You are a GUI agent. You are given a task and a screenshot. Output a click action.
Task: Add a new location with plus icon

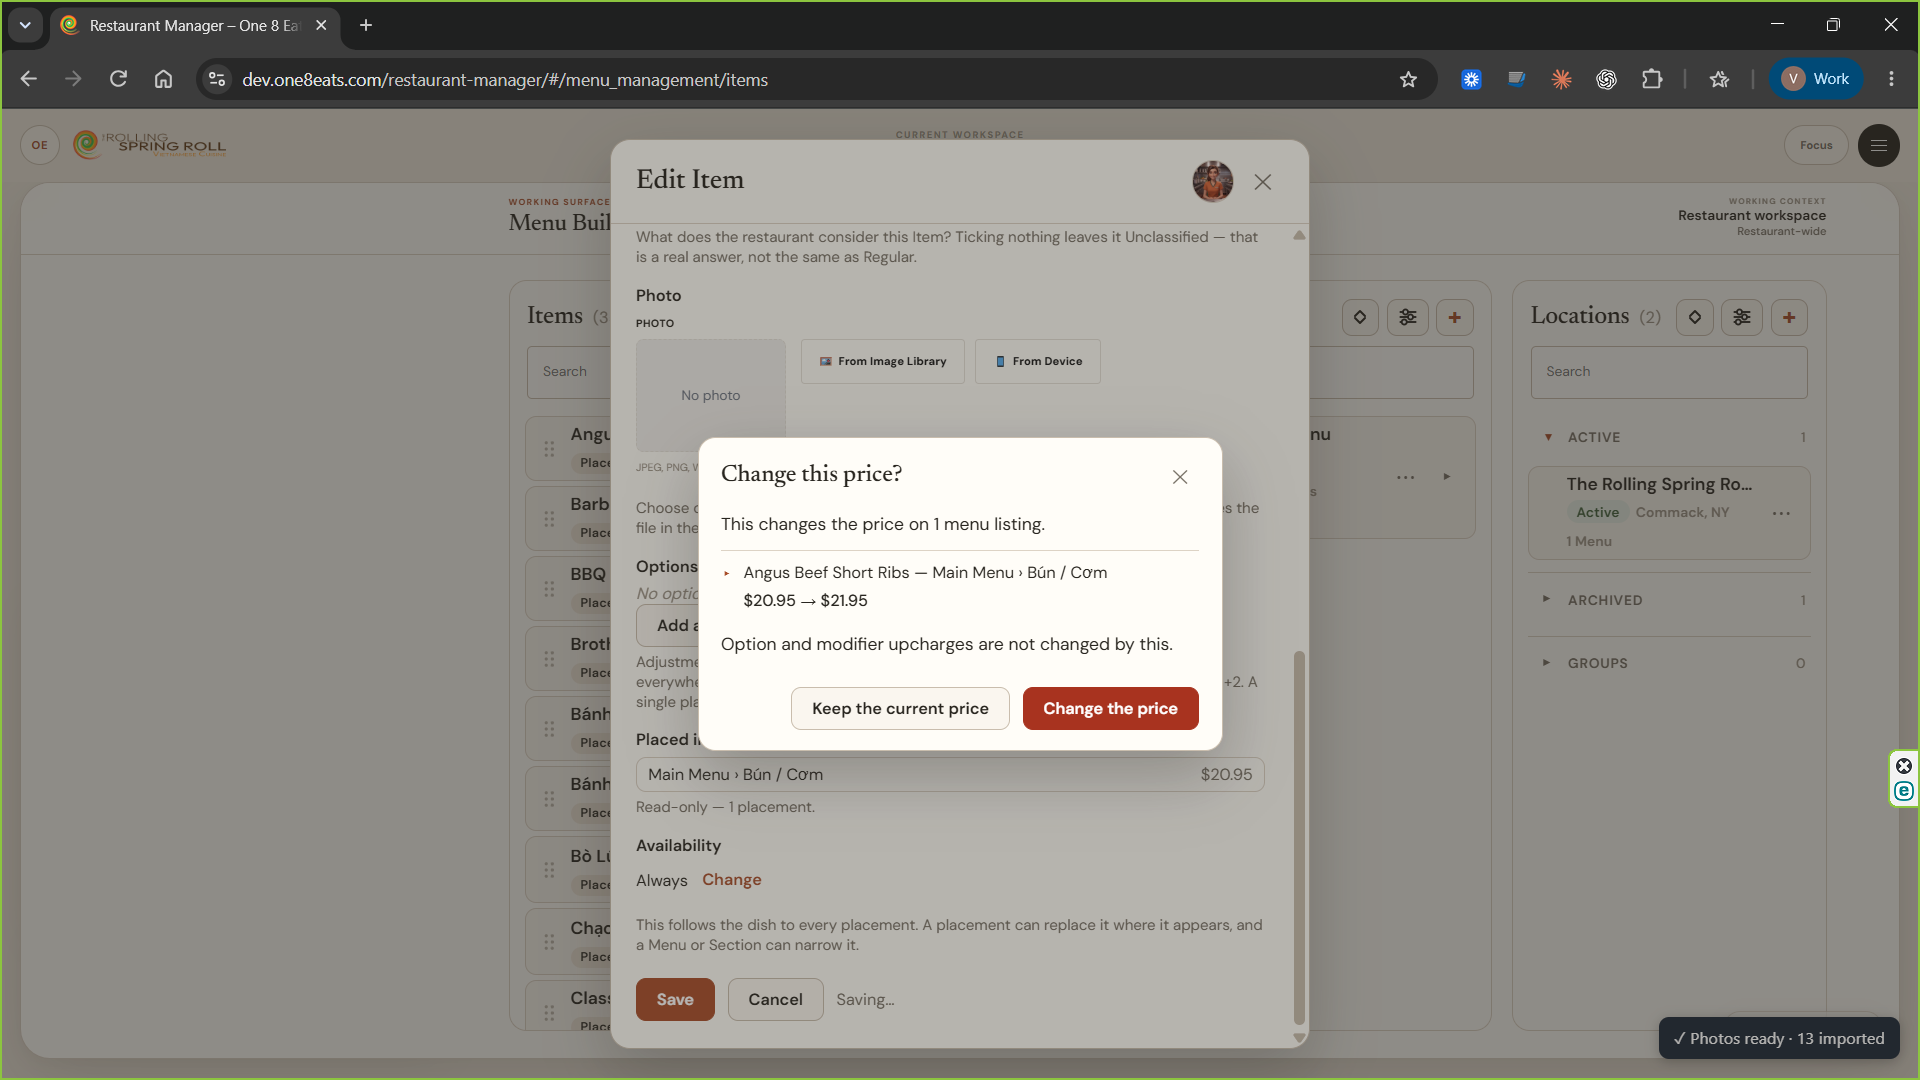point(1789,317)
